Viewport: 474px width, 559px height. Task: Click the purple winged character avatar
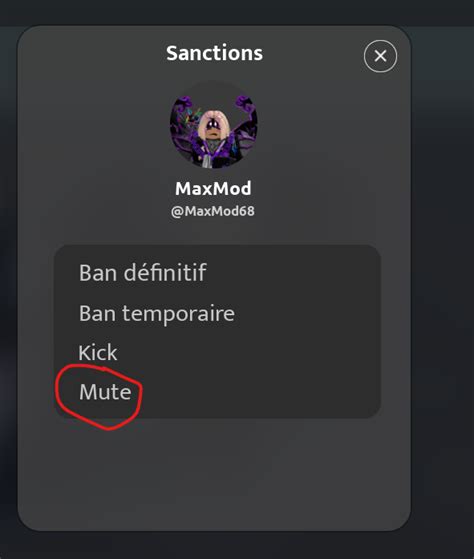tap(213, 125)
